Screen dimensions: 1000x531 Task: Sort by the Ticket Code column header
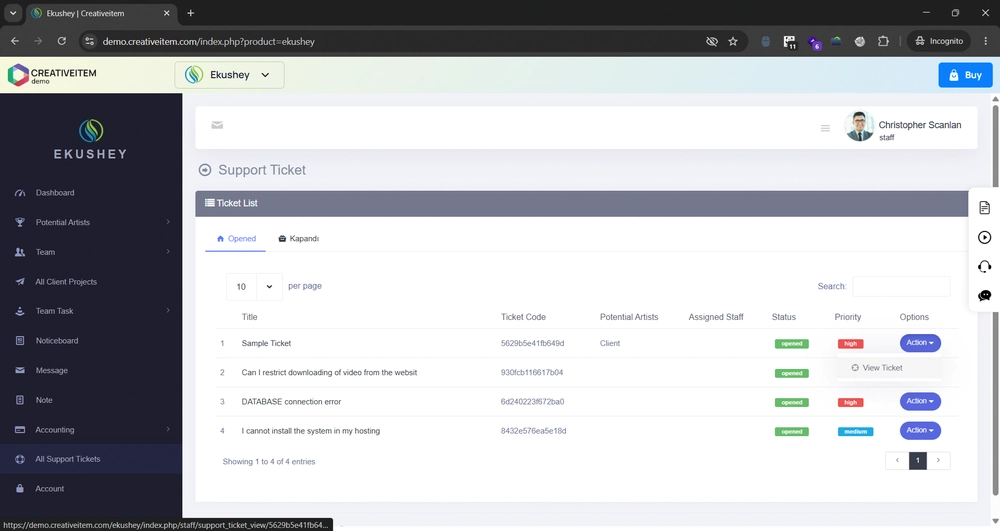(523, 317)
